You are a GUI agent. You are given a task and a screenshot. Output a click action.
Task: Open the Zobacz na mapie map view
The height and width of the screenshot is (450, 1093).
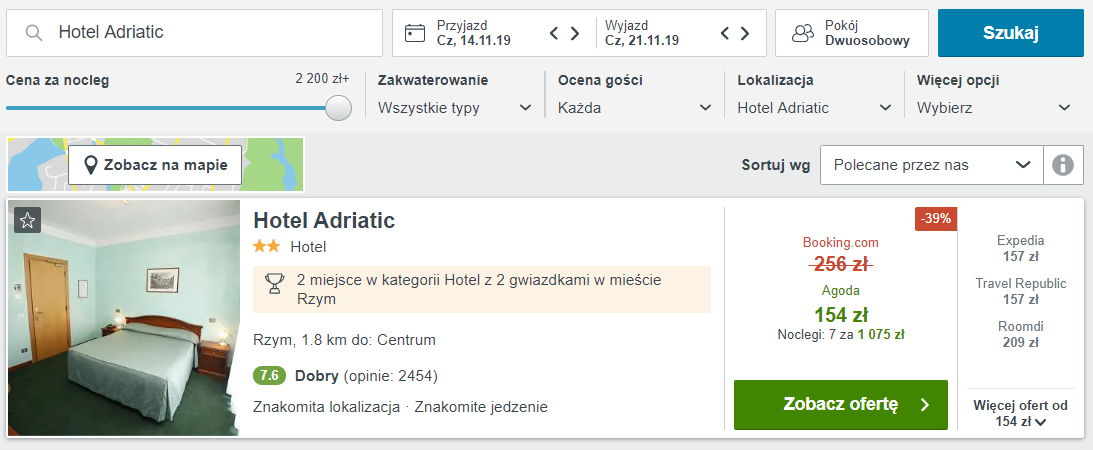point(155,165)
